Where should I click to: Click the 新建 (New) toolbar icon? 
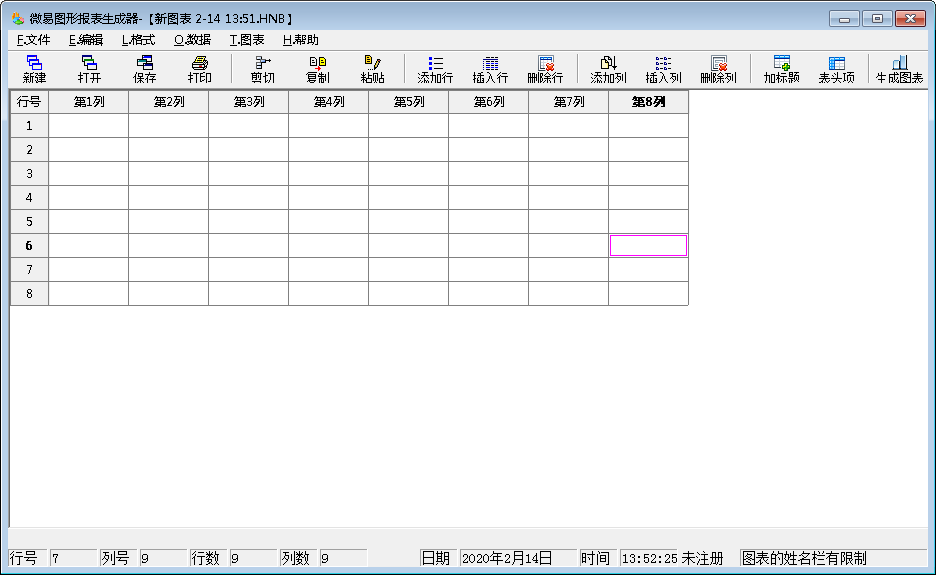click(34, 69)
